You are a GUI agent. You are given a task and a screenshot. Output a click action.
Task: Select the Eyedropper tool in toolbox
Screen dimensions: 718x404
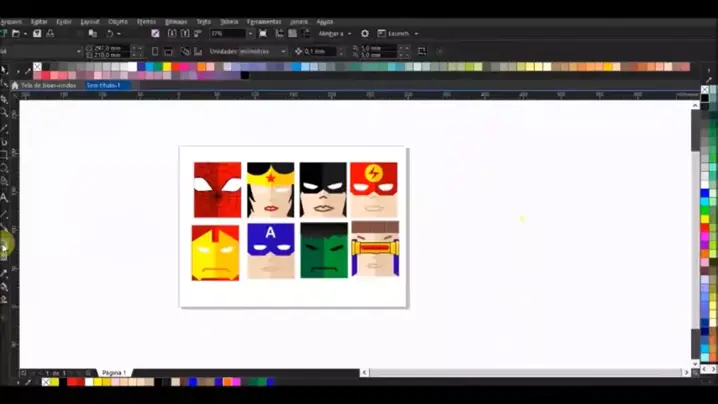click(4, 273)
